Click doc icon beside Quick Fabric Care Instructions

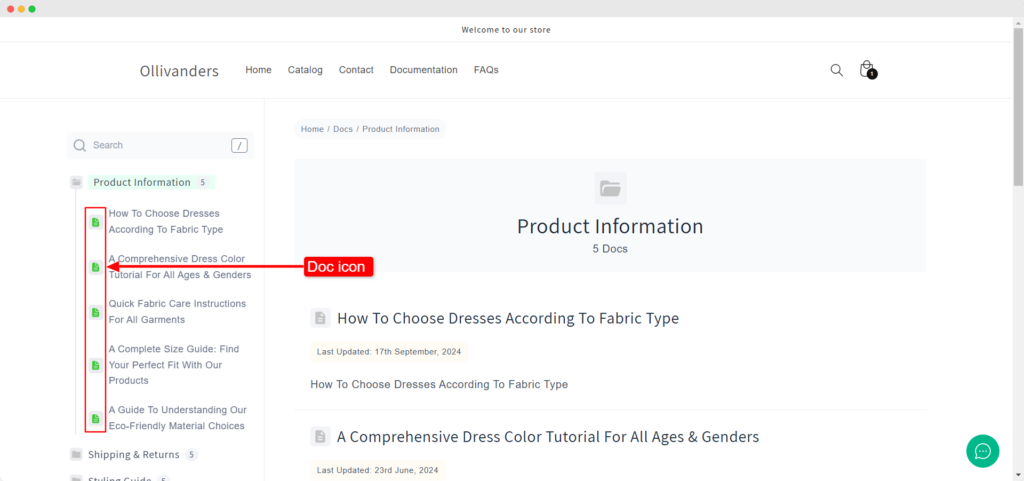pyautogui.click(x=96, y=312)
